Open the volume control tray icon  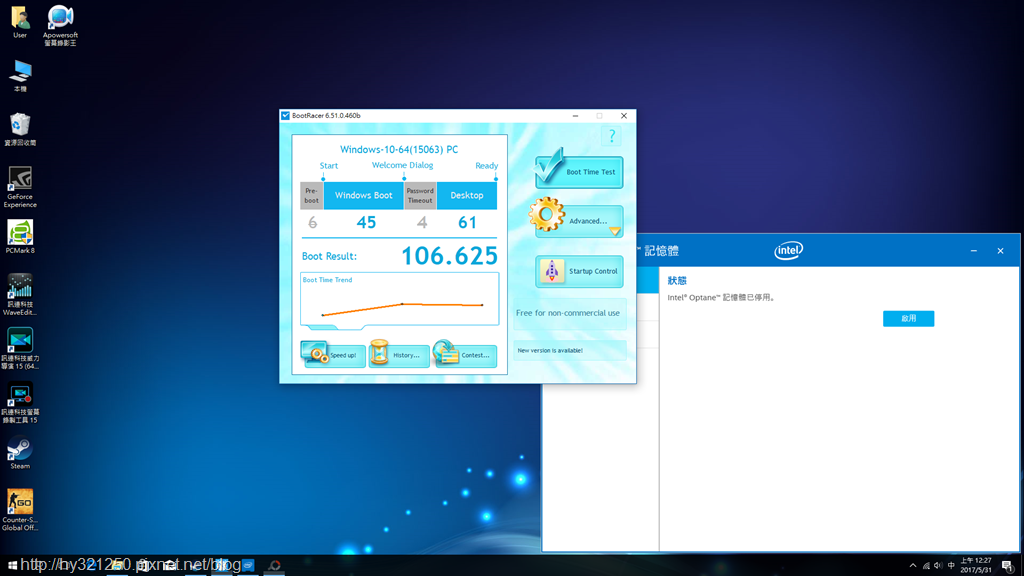pos(938,566)
